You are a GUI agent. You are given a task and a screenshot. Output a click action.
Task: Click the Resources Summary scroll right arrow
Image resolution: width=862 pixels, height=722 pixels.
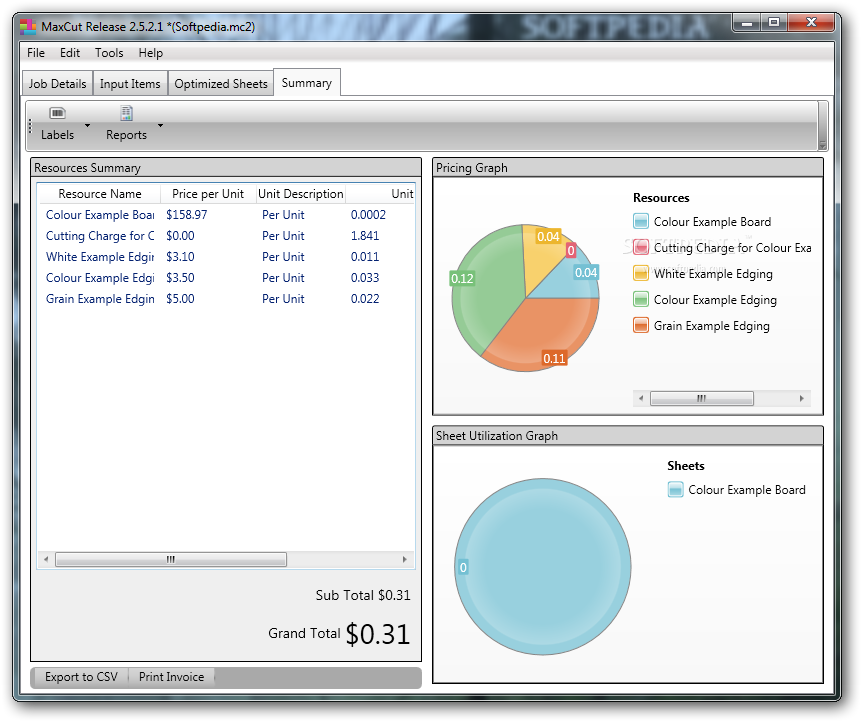(x=405, y=559)
